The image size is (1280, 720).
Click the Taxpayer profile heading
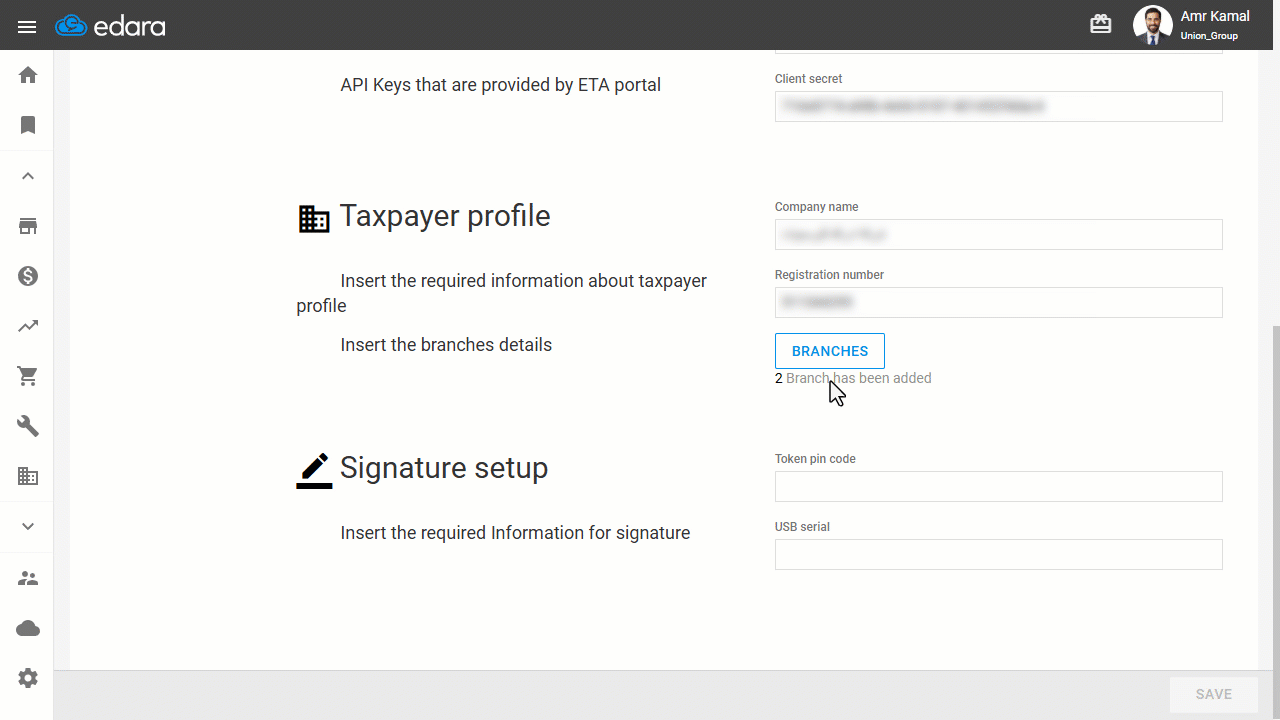point(445,216)
